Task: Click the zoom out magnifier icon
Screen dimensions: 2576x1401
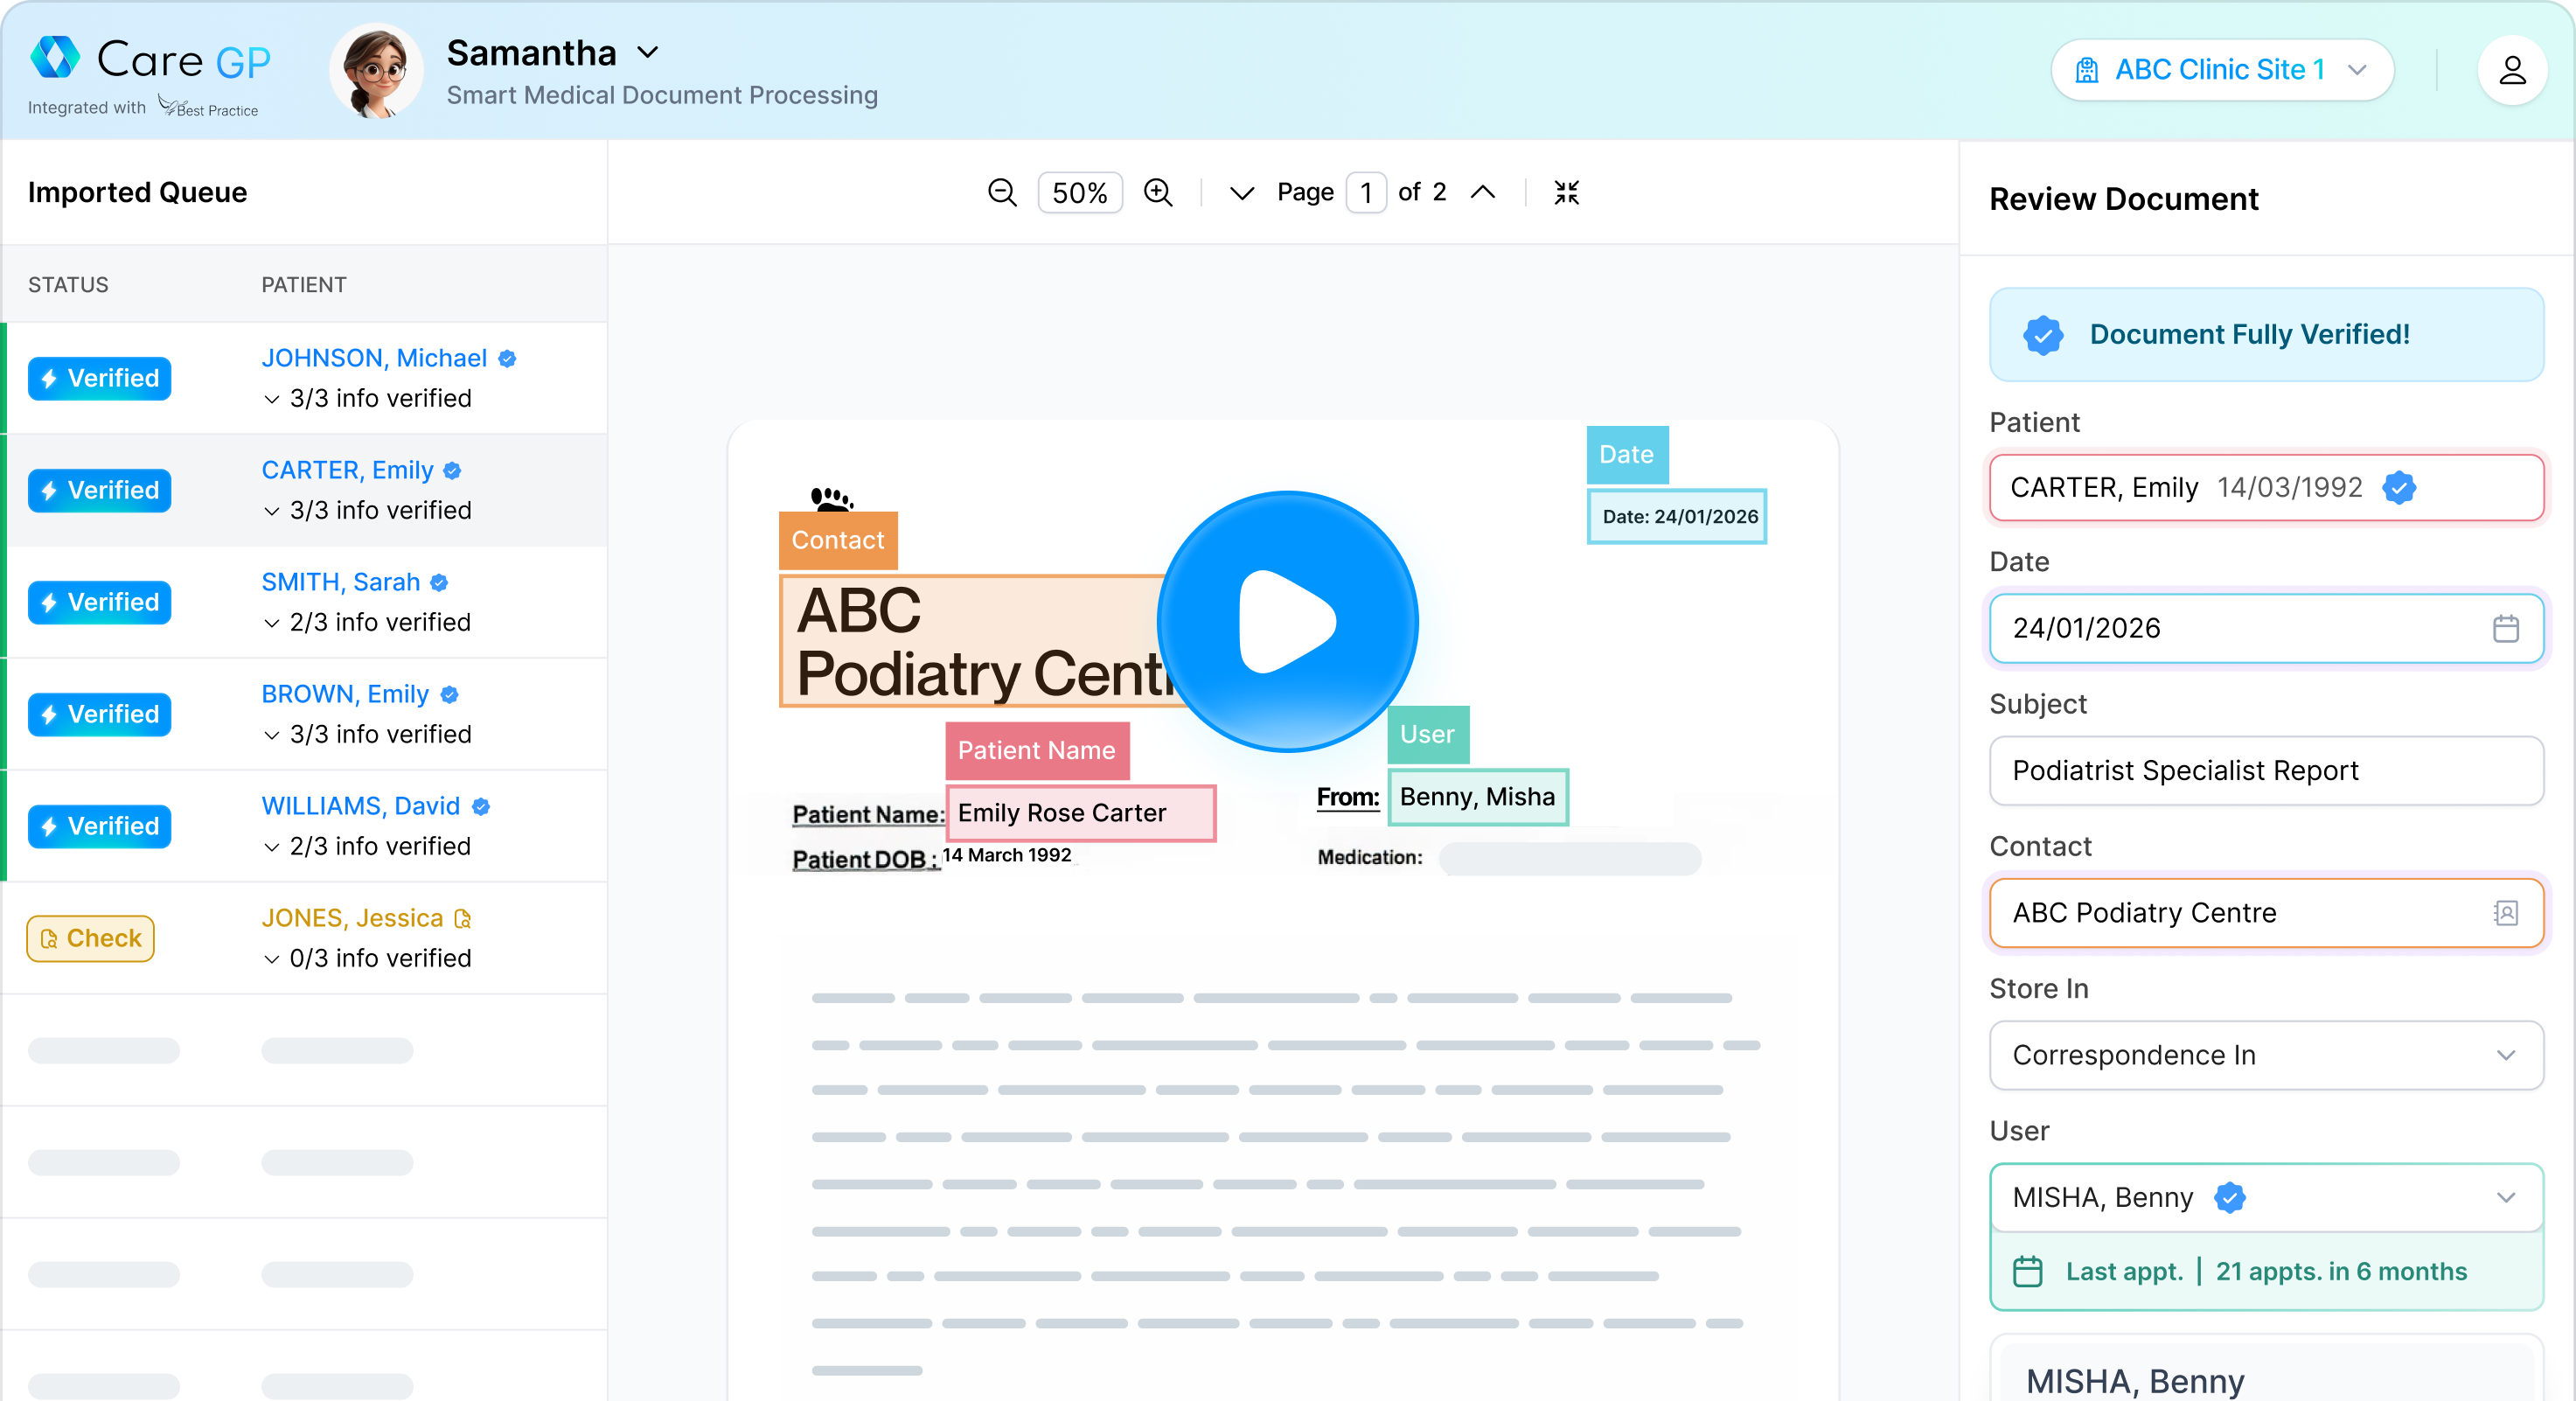Action: click(x=1001, y=192)
